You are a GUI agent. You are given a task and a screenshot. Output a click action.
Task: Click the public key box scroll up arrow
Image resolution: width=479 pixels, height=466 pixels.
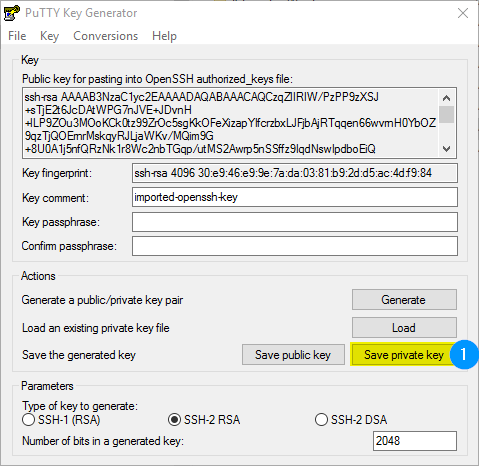pyautogui.click(x=446, y=98)
